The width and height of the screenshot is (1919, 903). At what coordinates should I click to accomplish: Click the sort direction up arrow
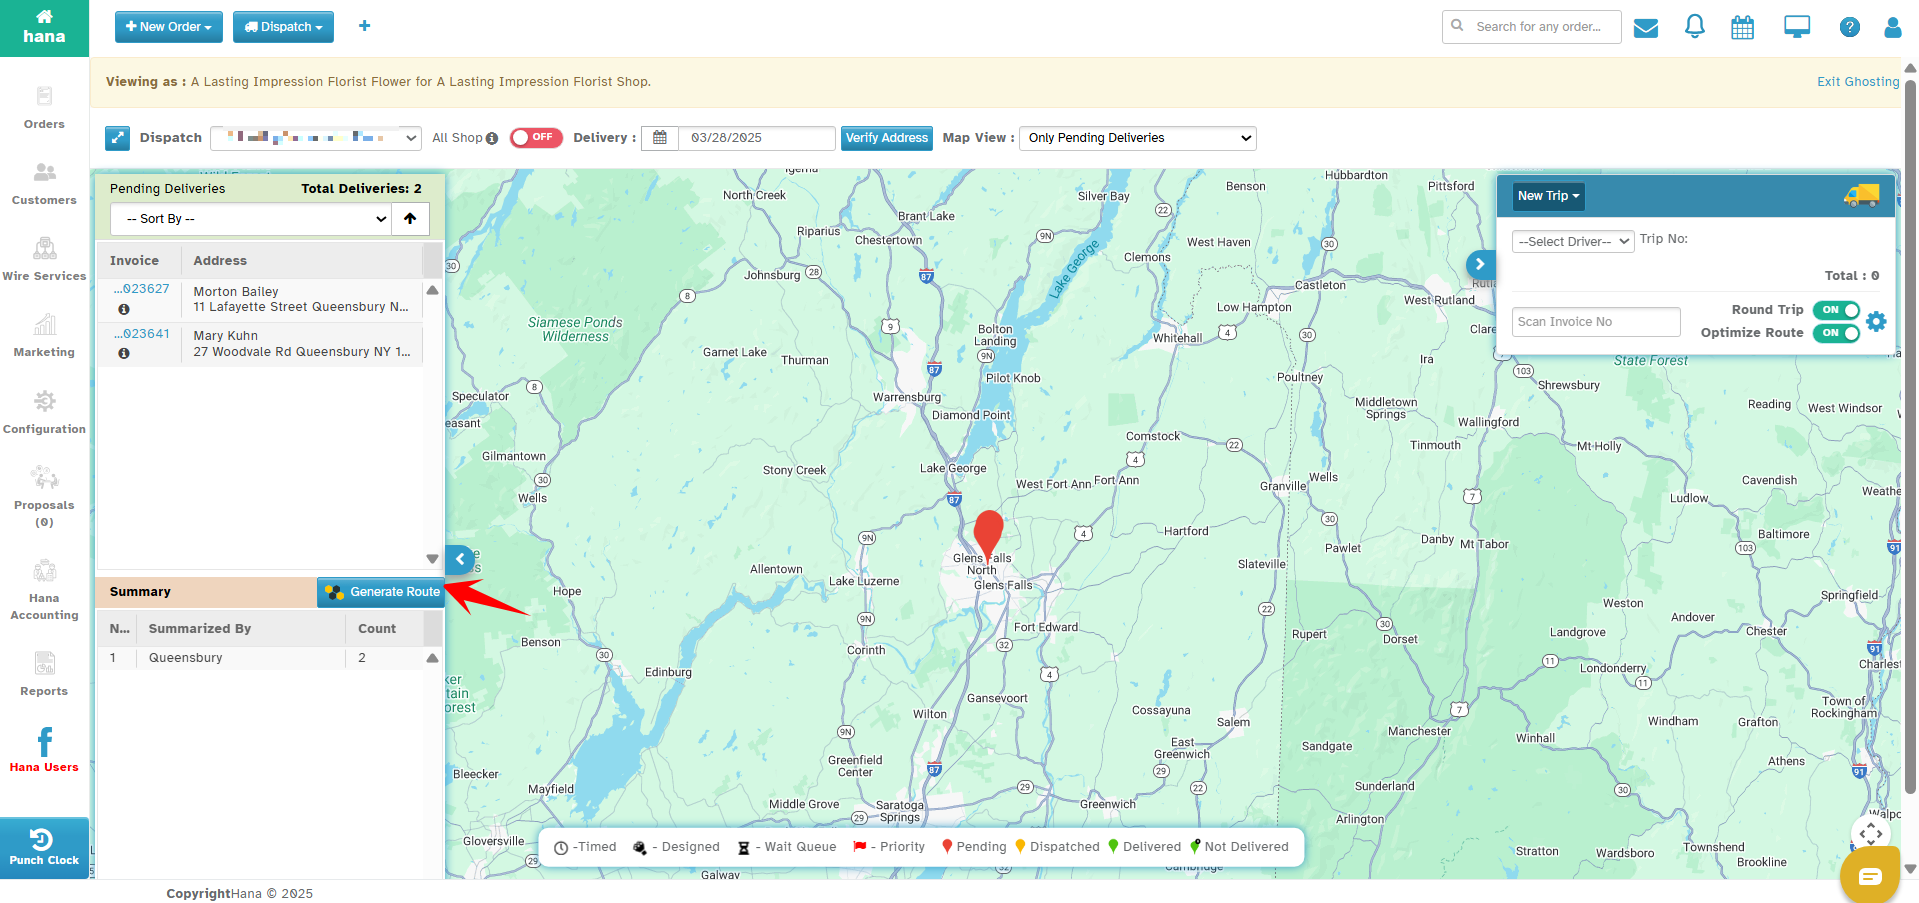pos(410,219)
